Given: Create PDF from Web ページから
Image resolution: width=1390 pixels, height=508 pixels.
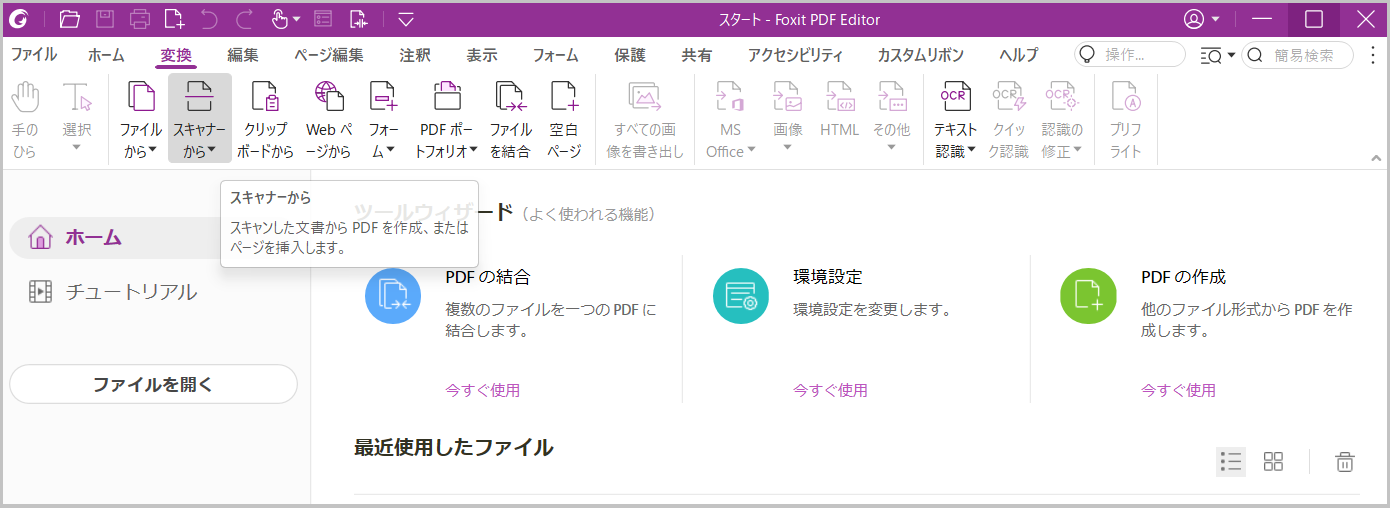Looking at the screenshot, I should coord(328,120).
